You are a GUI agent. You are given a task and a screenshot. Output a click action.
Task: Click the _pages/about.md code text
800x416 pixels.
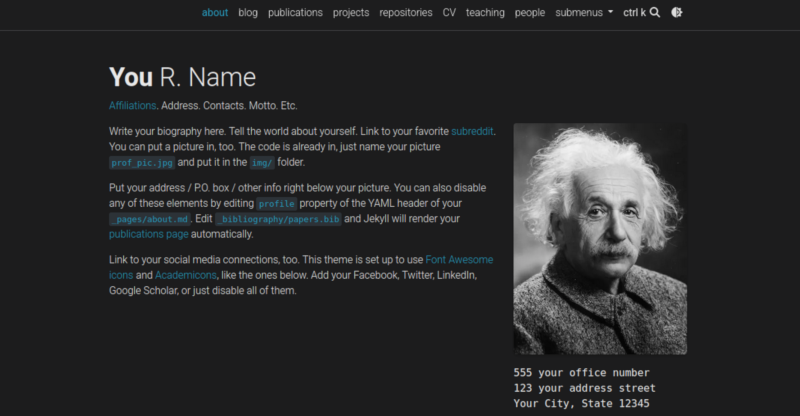[x=149, y=219]
